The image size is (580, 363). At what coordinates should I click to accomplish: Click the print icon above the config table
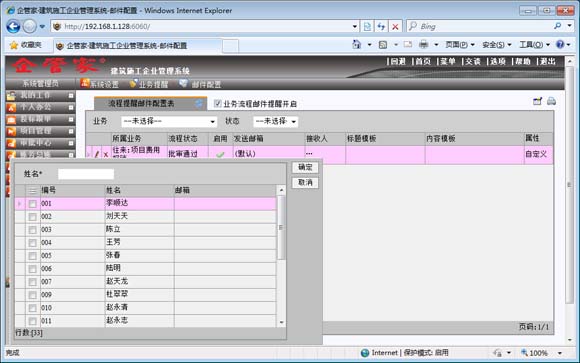[x=551, y=101]
